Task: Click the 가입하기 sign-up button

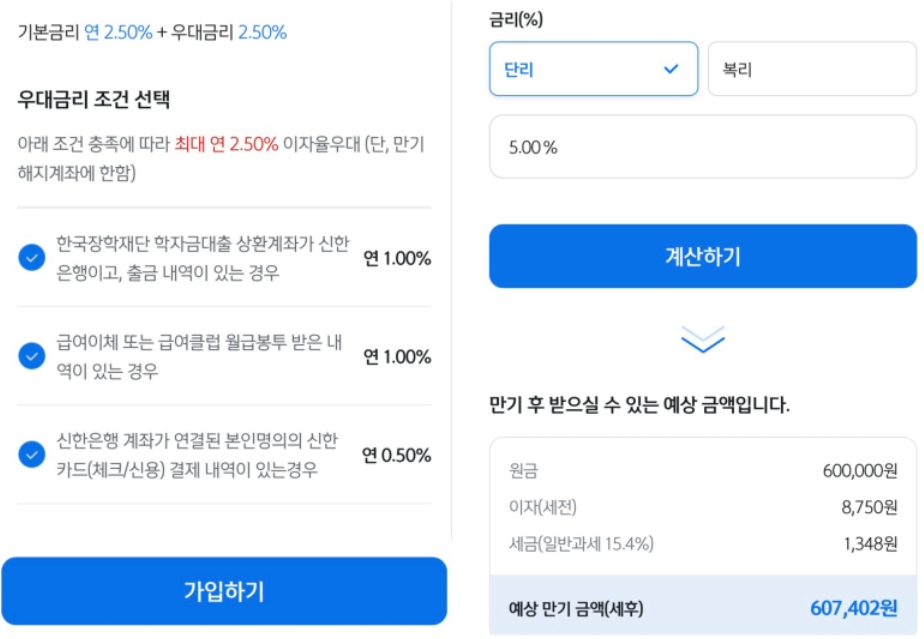Action: coord(225,591)
